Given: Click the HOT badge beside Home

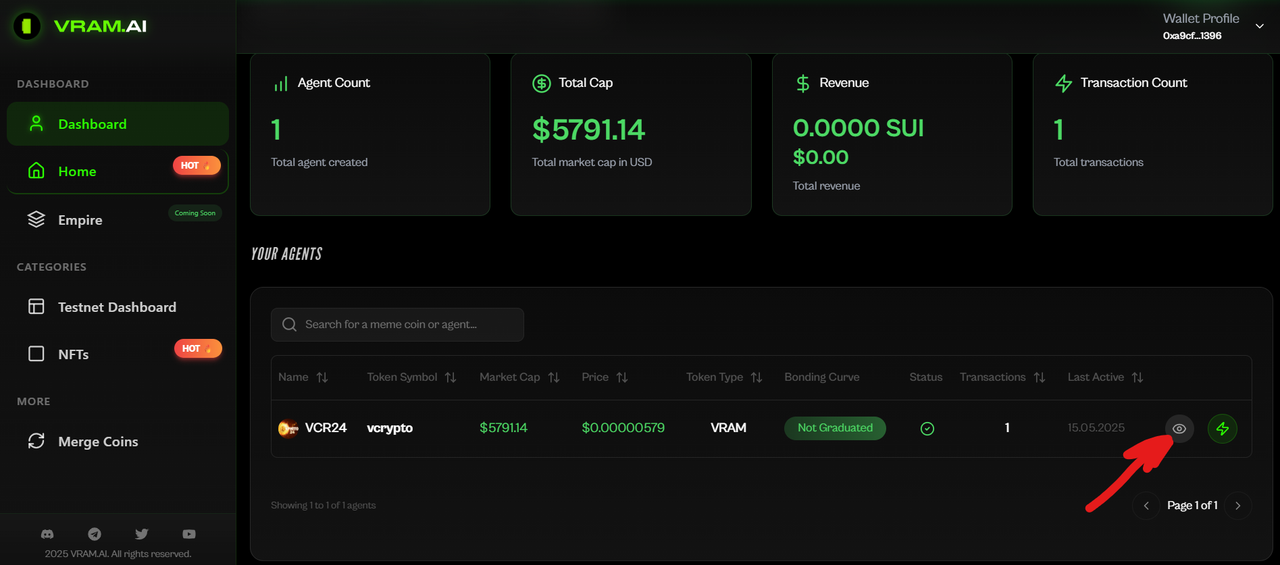Looking at the screenshot, I should pos(197,165).
